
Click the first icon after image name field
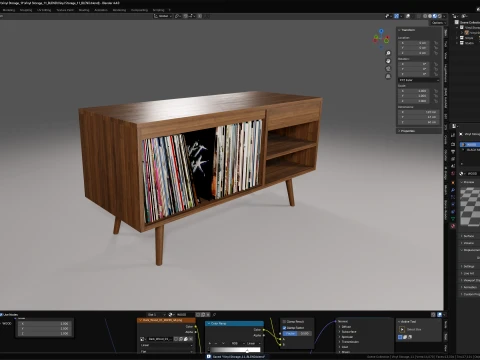(176, 339)
